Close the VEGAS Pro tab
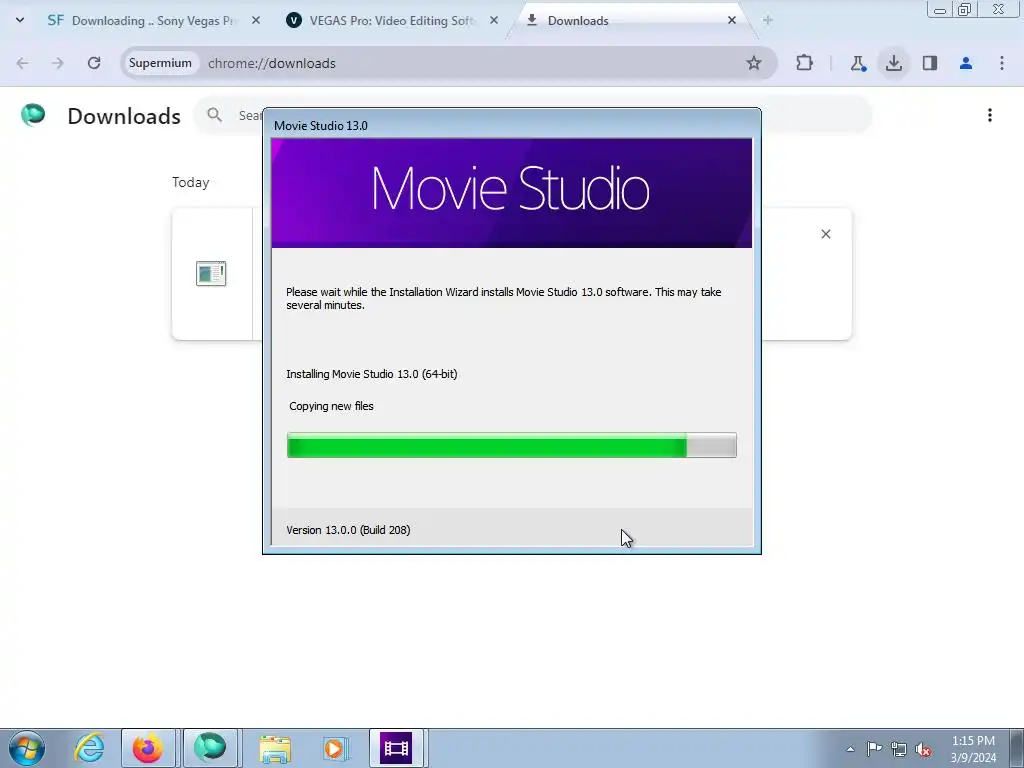 coord(494,20)
